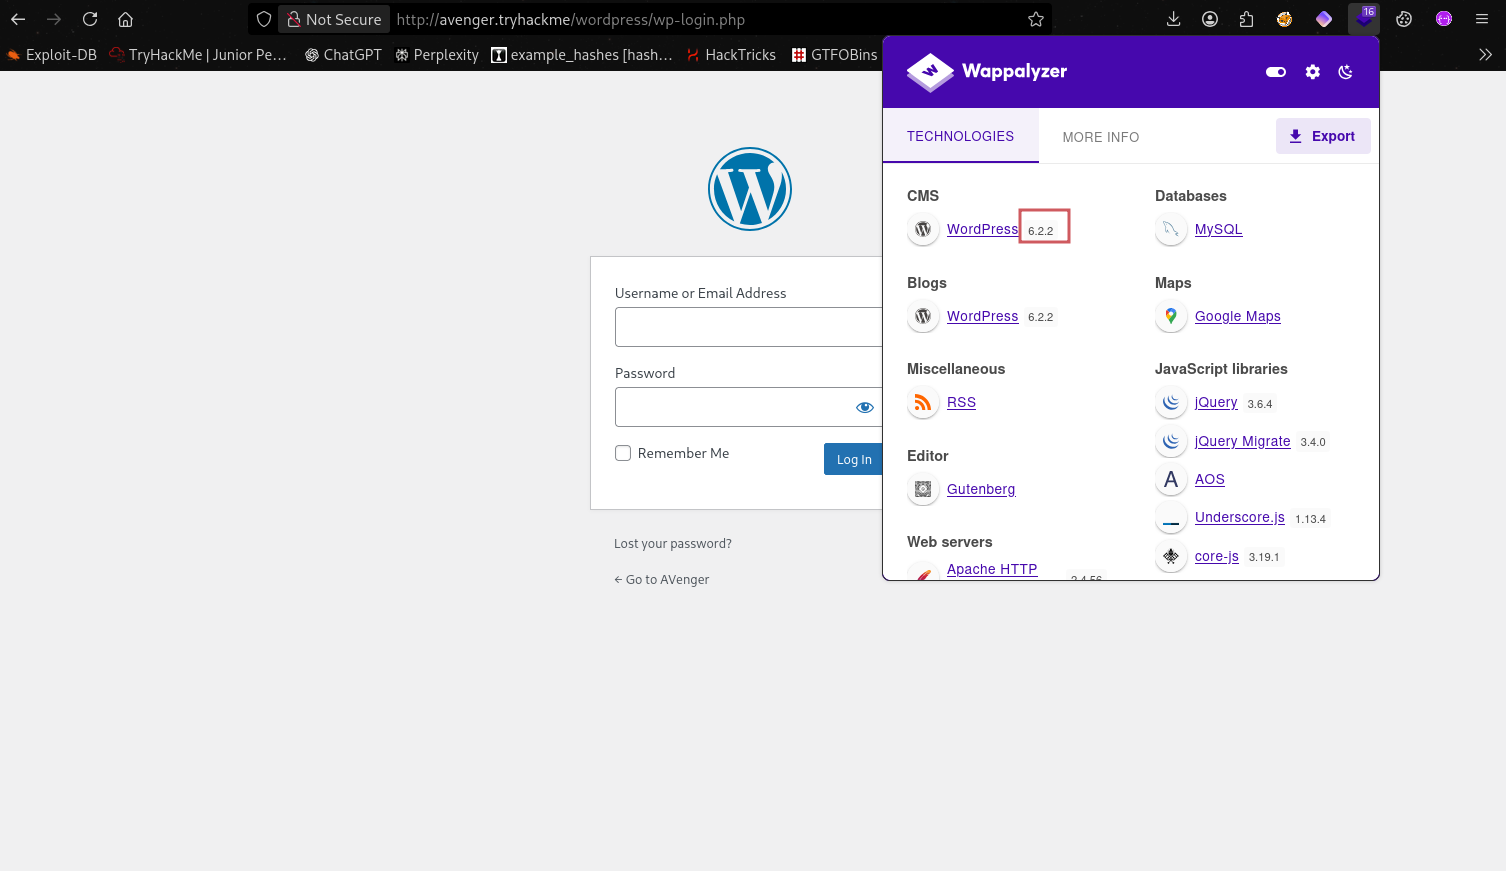Screen dimensions: 1506x871
Task: Reload the page with refresh icon
Action: [x=90, y=19]
